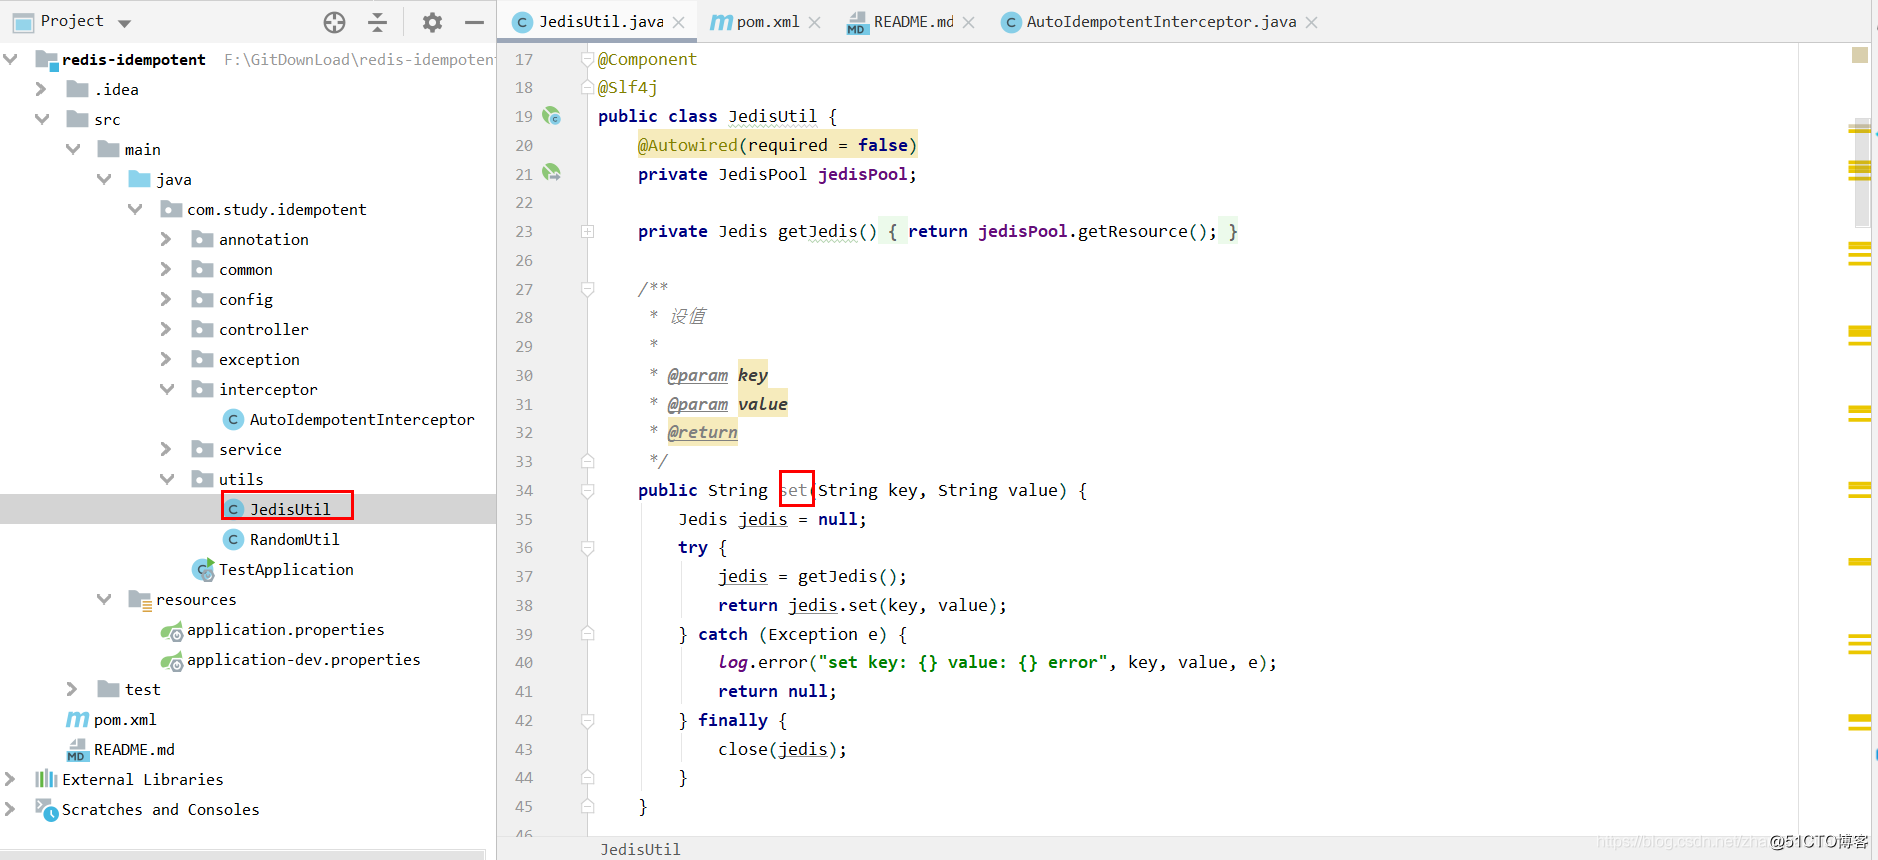Viewport: 1878px width, 860px height.
Task: Fold the set method at line 34
Action: pos(588,490)
